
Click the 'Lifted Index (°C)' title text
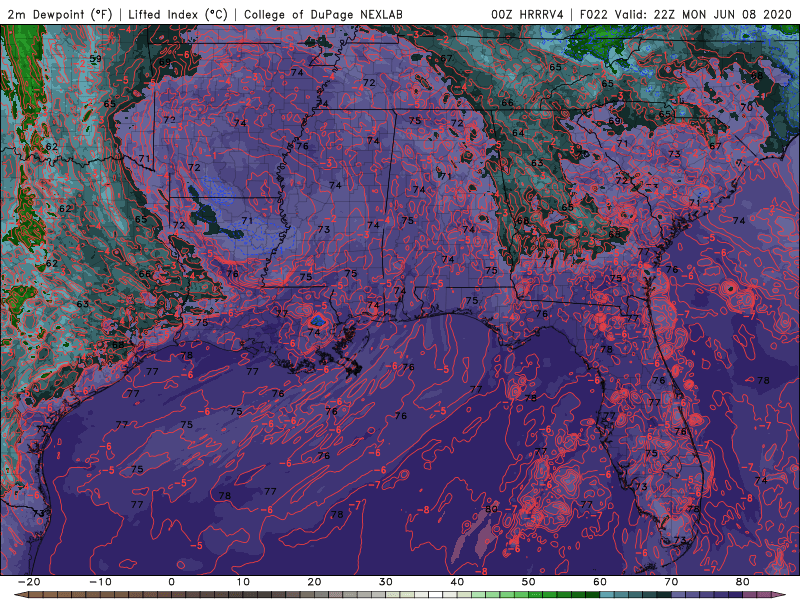point(178,14)
